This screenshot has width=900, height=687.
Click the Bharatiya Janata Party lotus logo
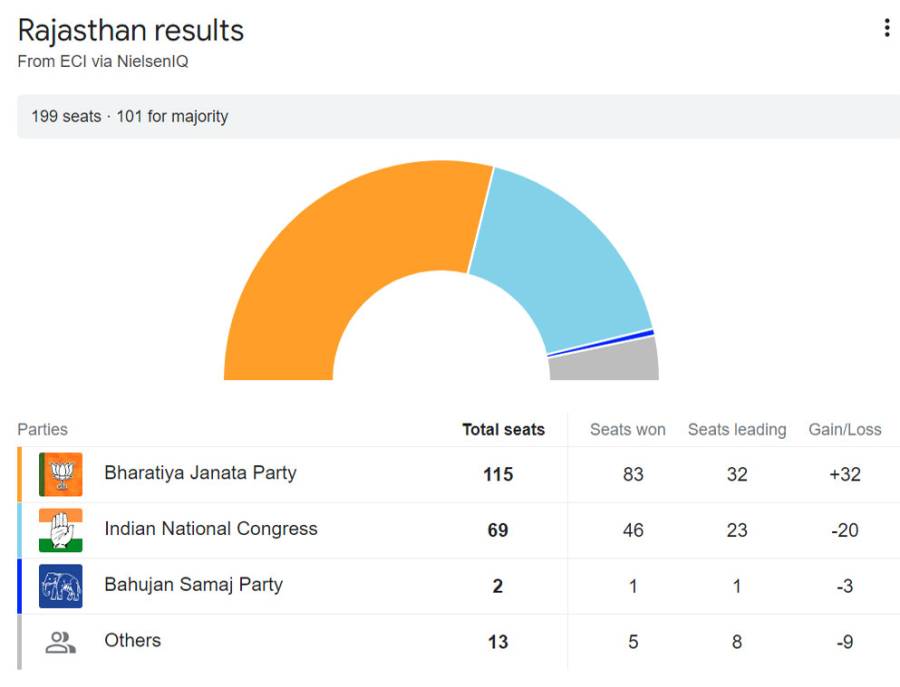tap(61, 474)
